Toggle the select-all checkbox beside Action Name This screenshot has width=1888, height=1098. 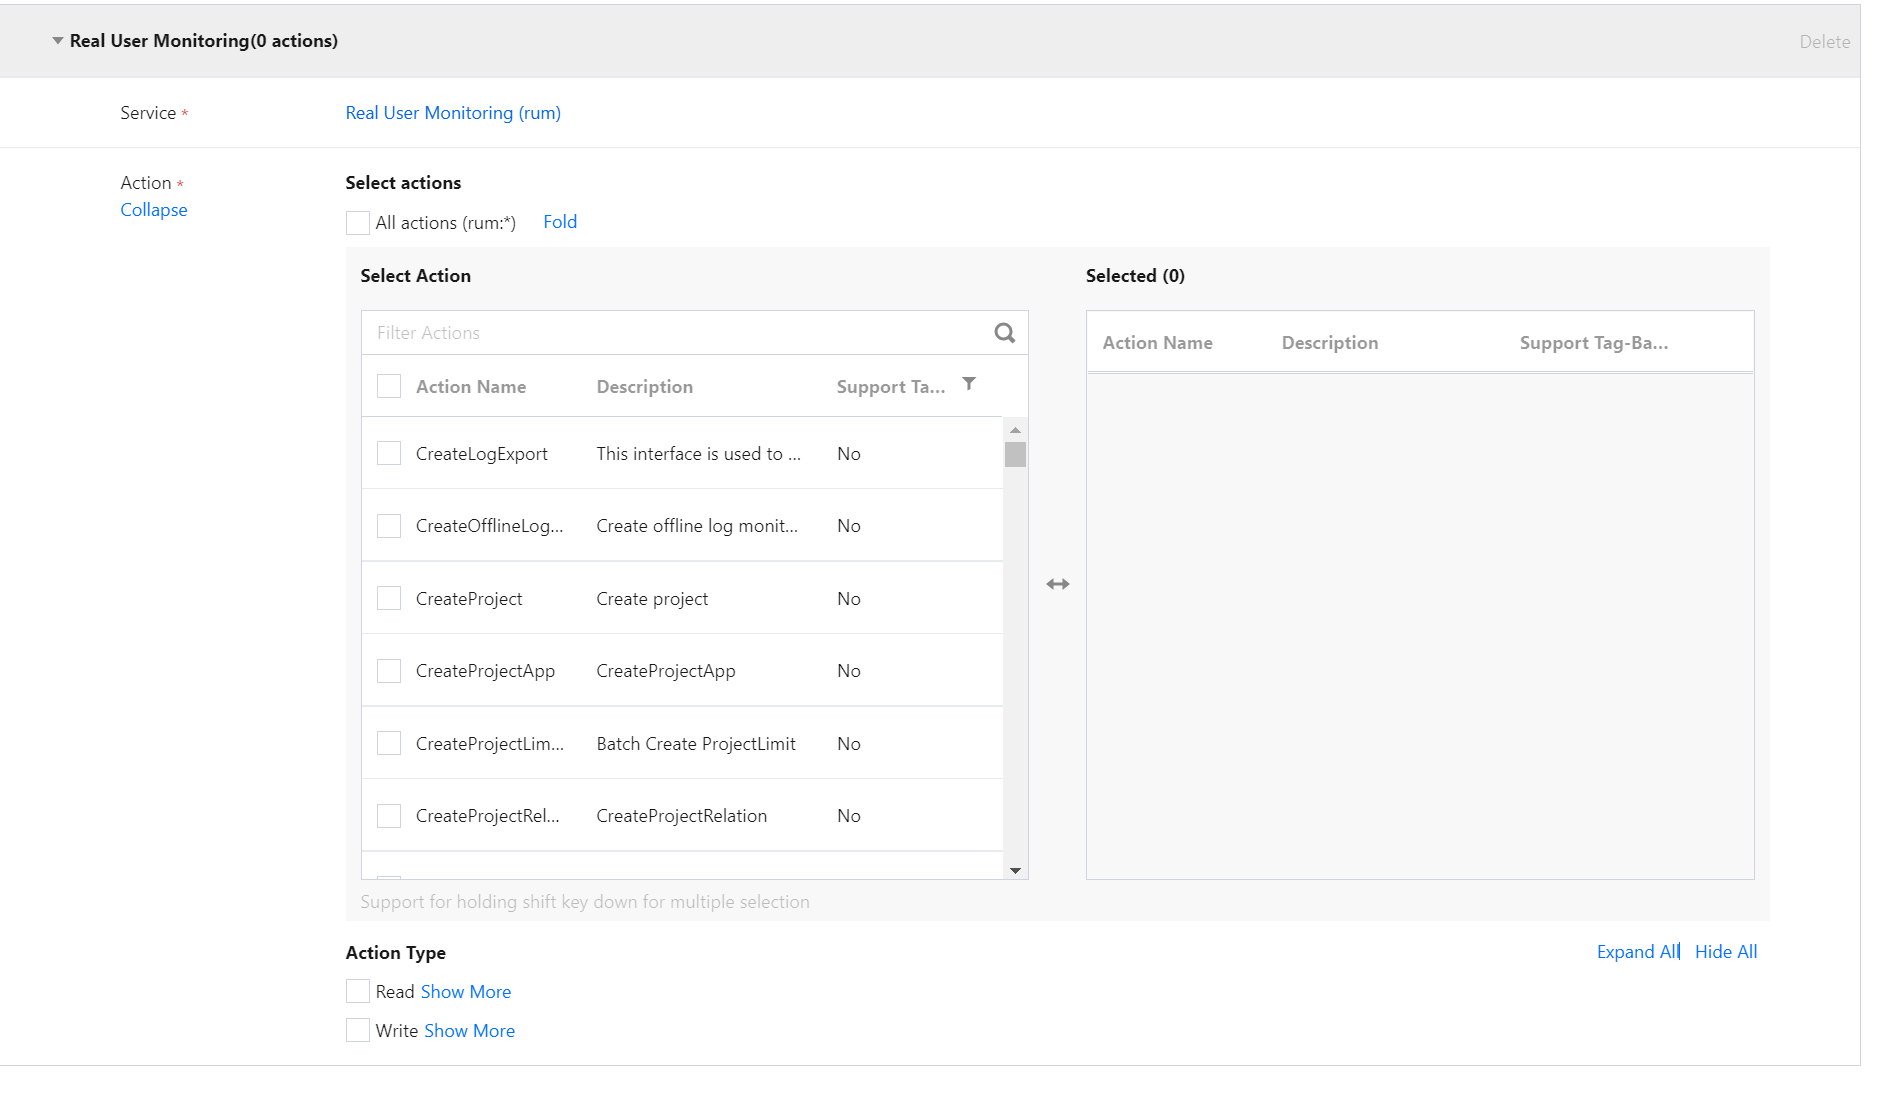click(x=389, y=387)
